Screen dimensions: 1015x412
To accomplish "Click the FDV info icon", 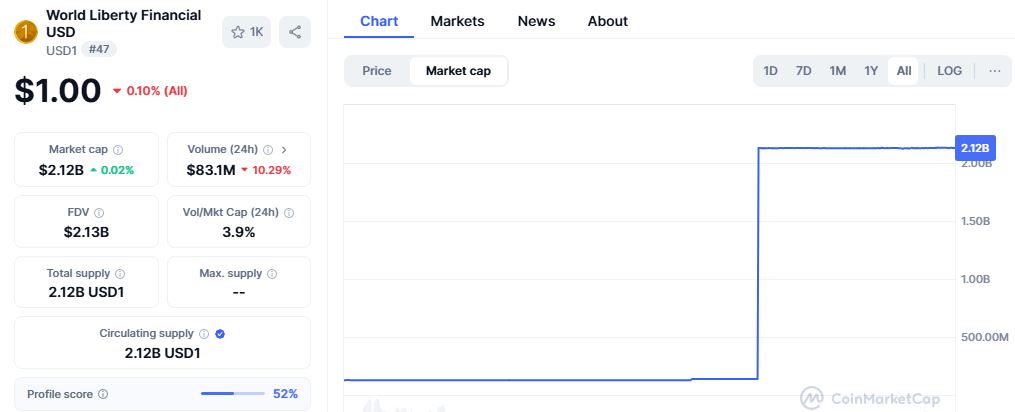I will 99,212.
